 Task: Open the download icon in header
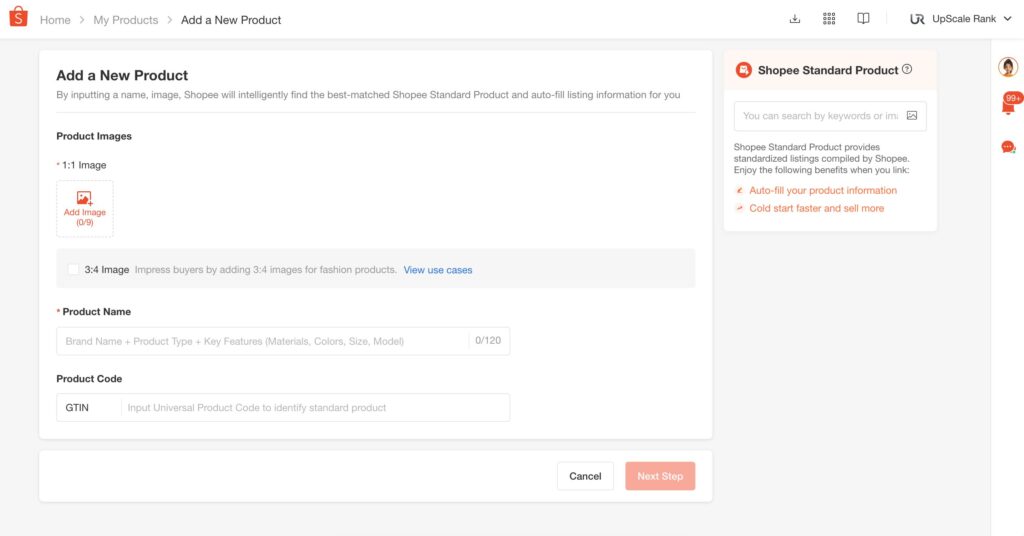[795, 19]
